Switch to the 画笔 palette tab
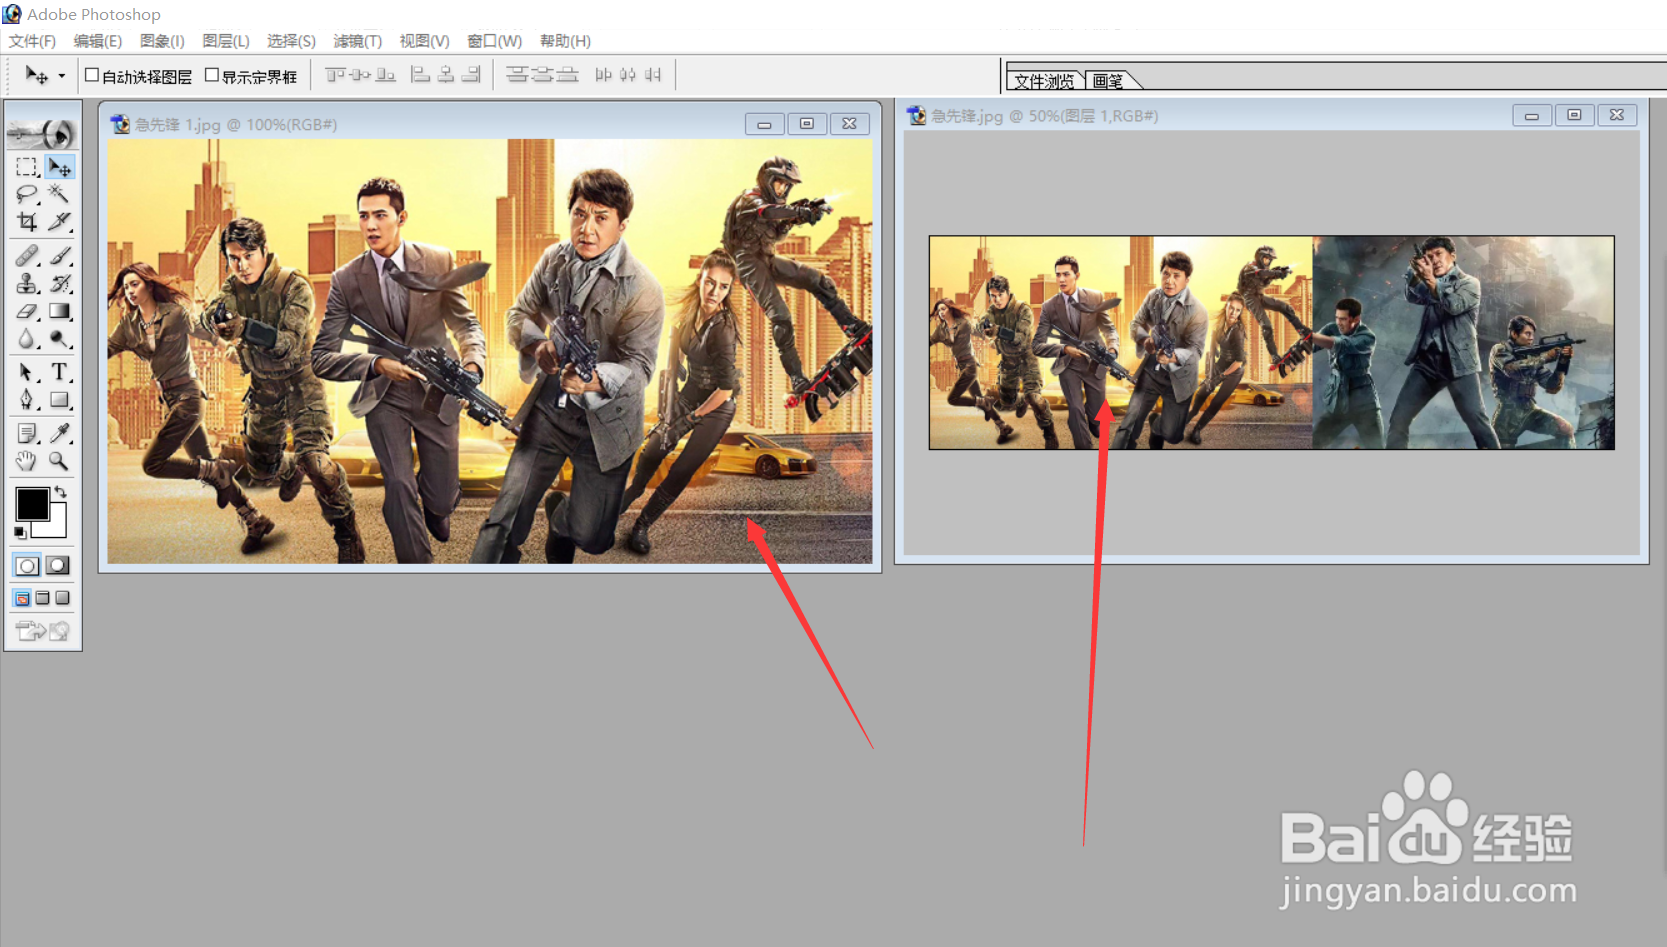Image resolution: width=1667 pixels, height=947 pixels. tap(1108, 81)
